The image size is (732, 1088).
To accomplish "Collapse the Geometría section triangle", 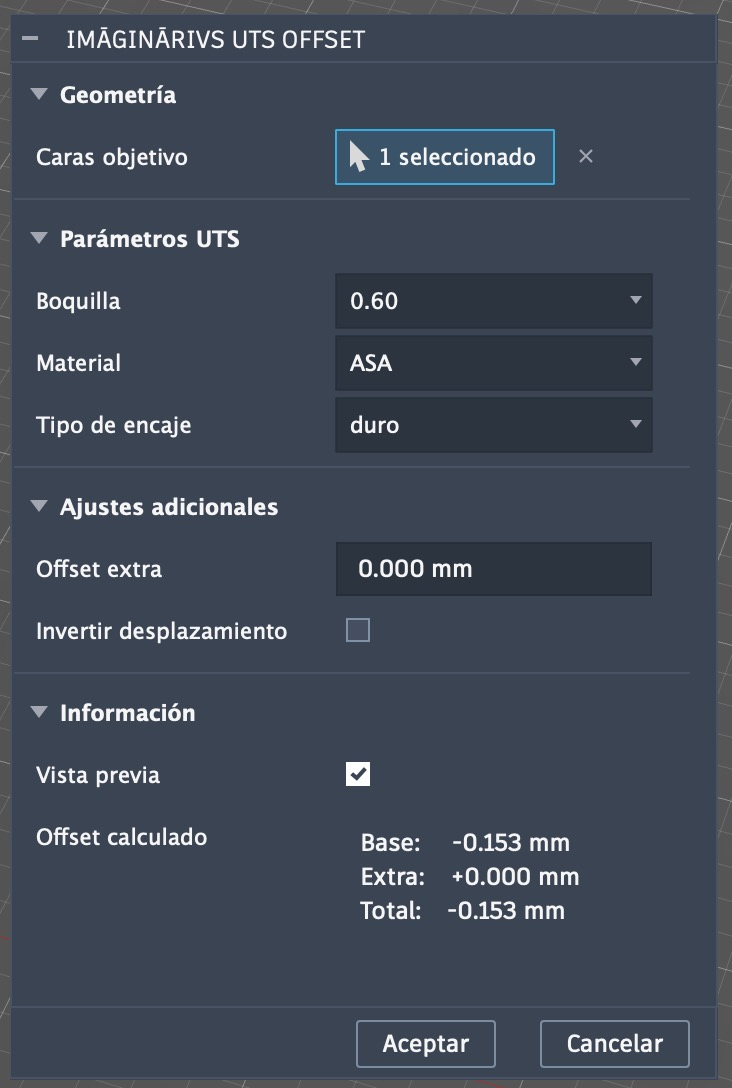I will [x=39, y=95].
